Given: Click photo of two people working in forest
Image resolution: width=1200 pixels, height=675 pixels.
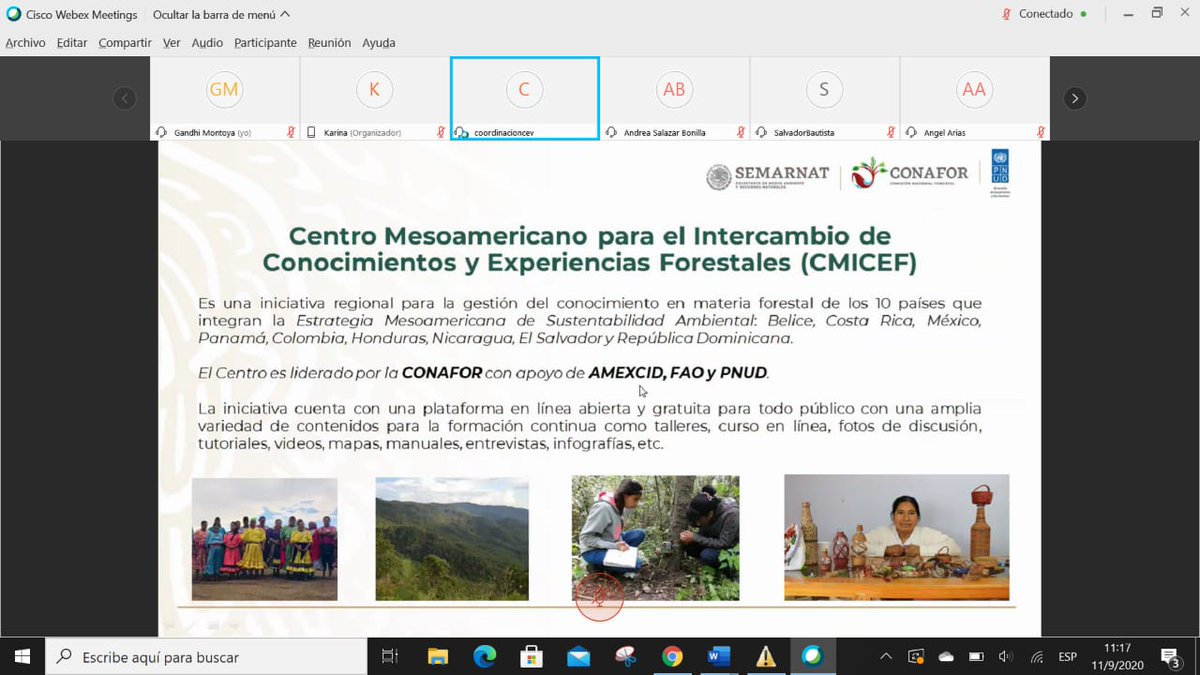Looking at the screenshot, I should point(655,537).
